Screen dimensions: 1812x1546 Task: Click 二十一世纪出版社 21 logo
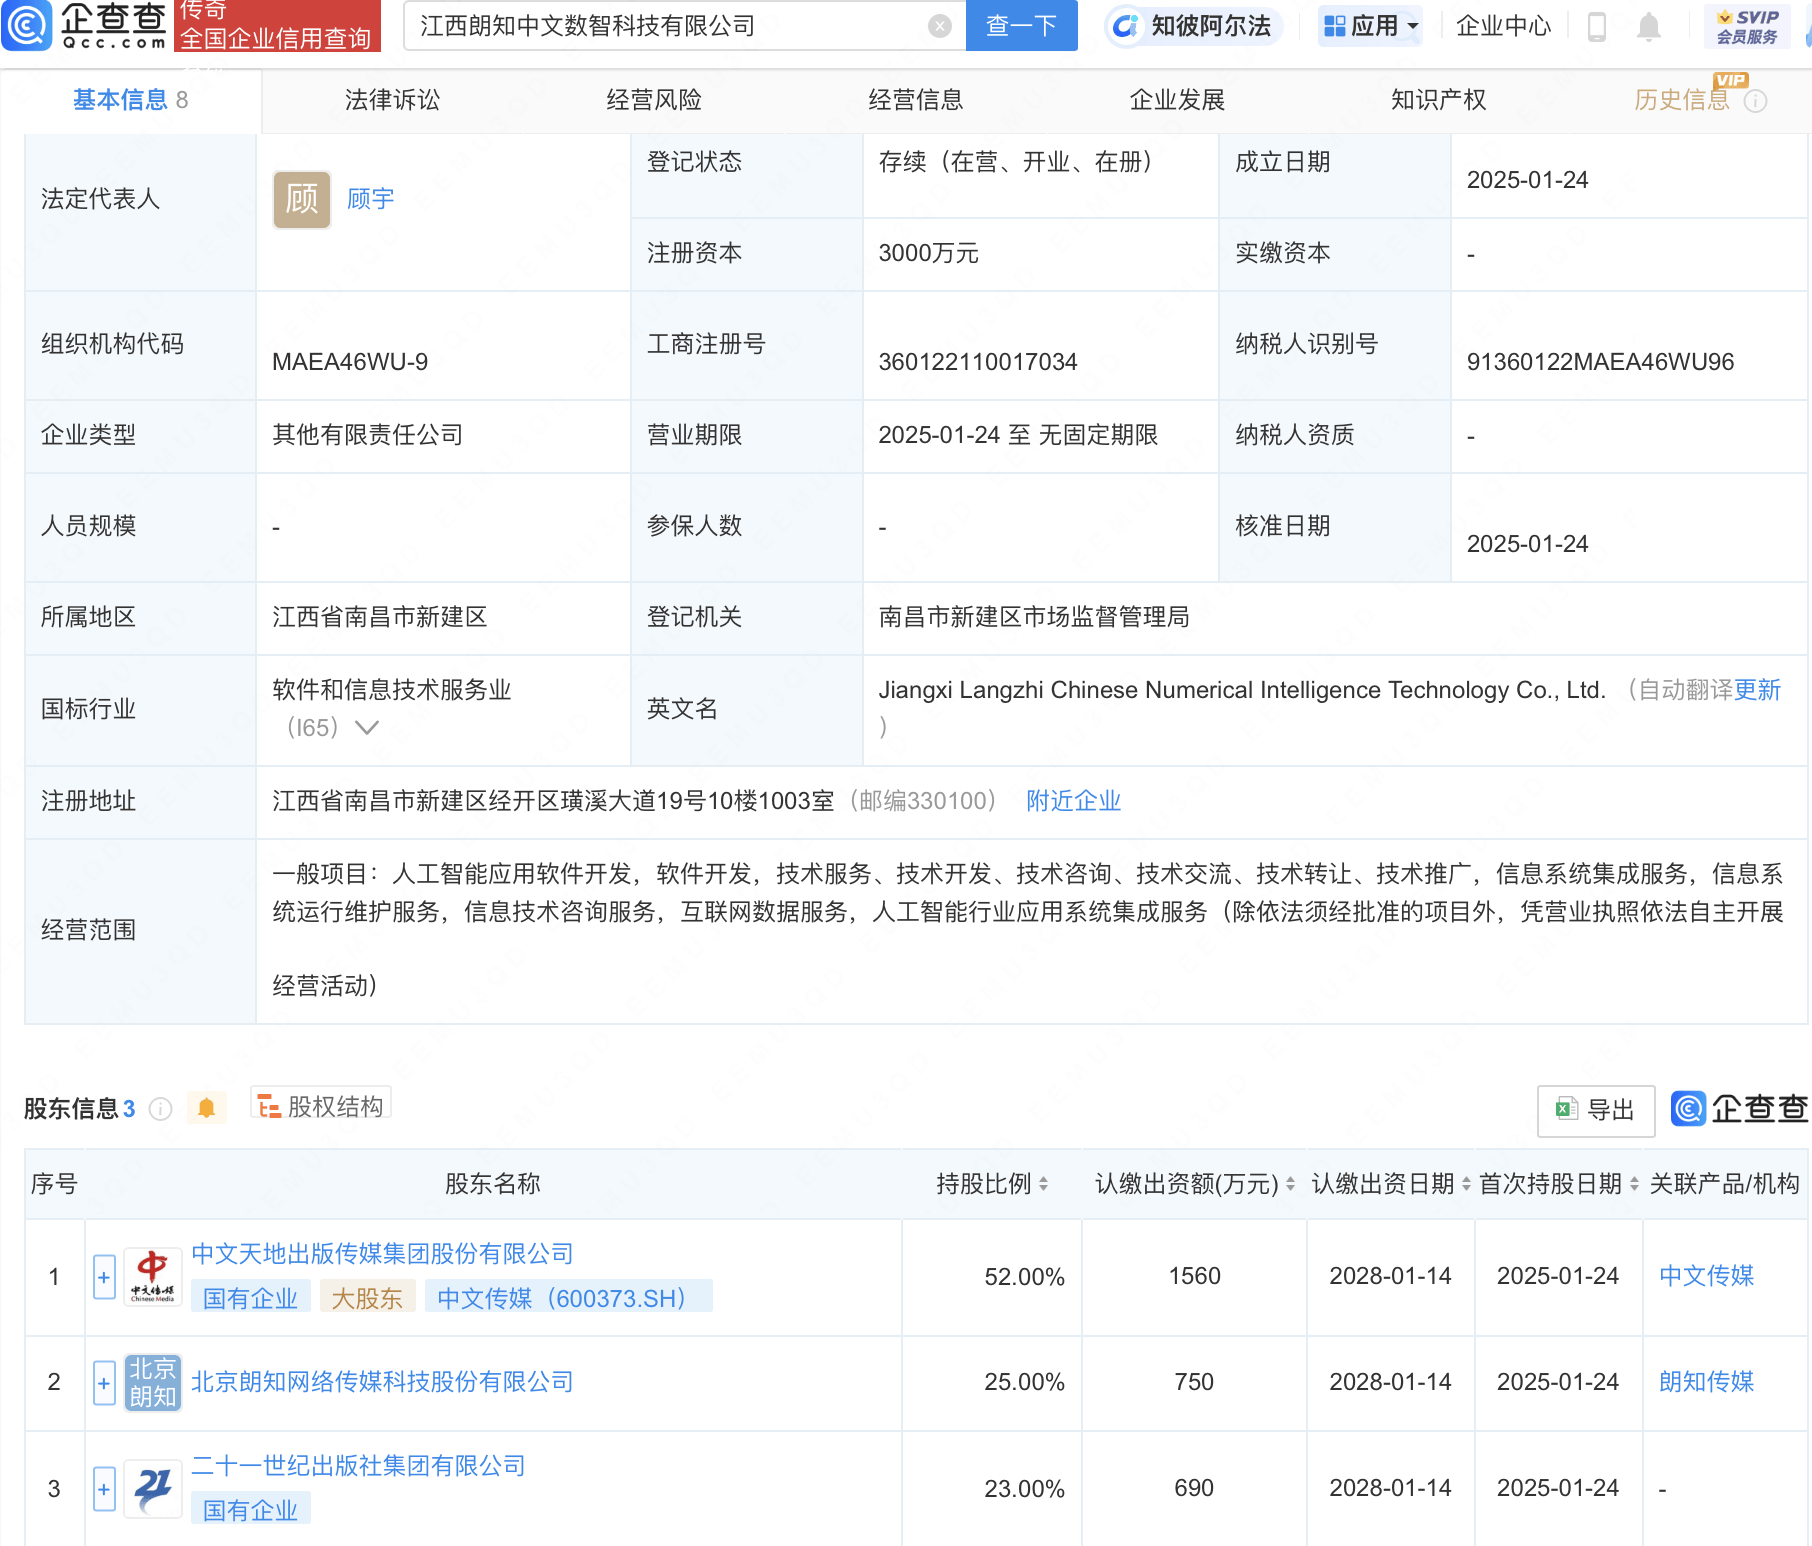[x=153, y=1489]
